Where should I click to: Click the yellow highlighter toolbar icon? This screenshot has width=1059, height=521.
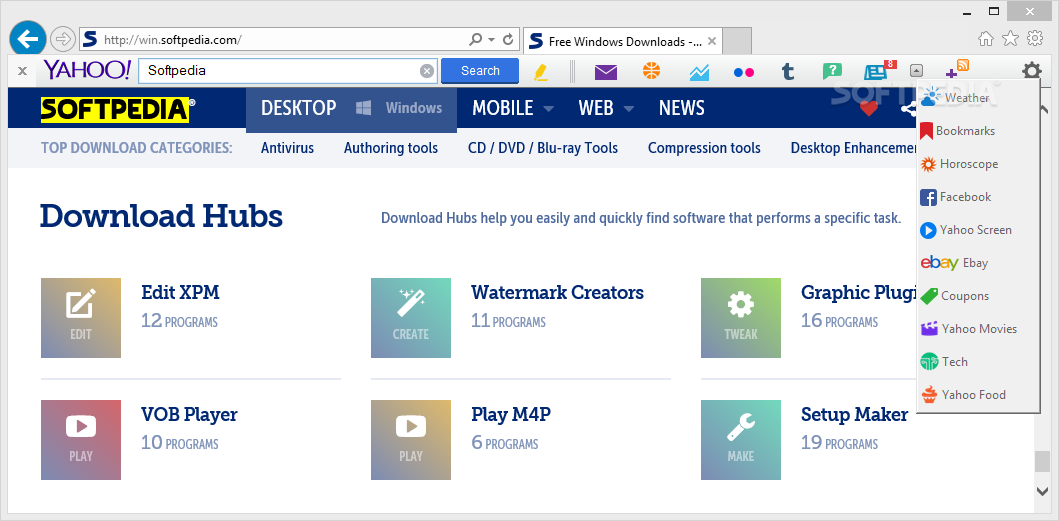(541, 71)
